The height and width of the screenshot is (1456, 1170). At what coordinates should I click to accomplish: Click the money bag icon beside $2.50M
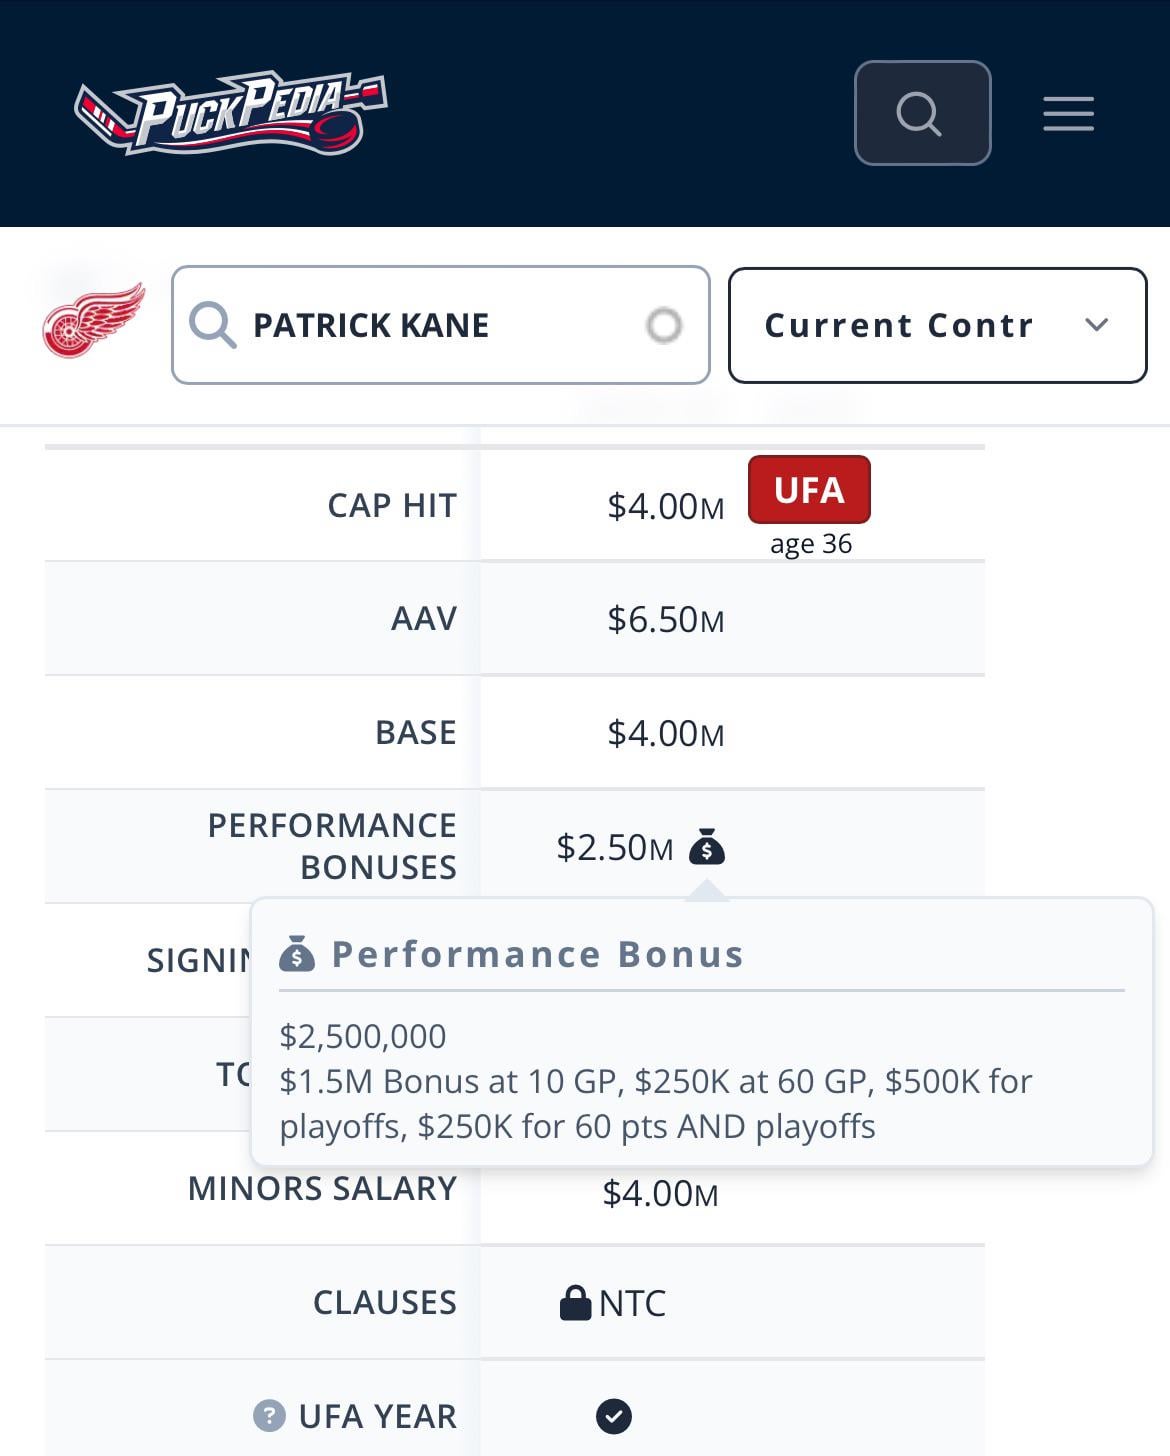(x=707, y=847)
